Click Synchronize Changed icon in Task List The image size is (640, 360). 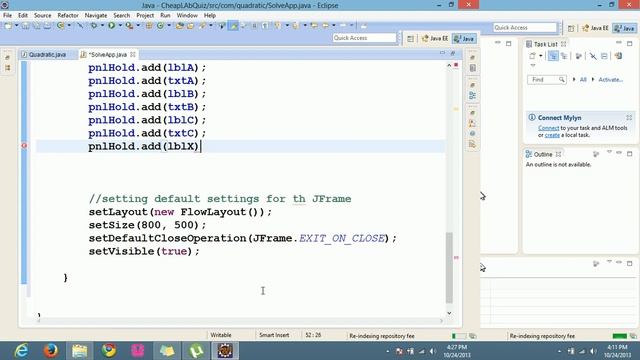click(618, 56)
